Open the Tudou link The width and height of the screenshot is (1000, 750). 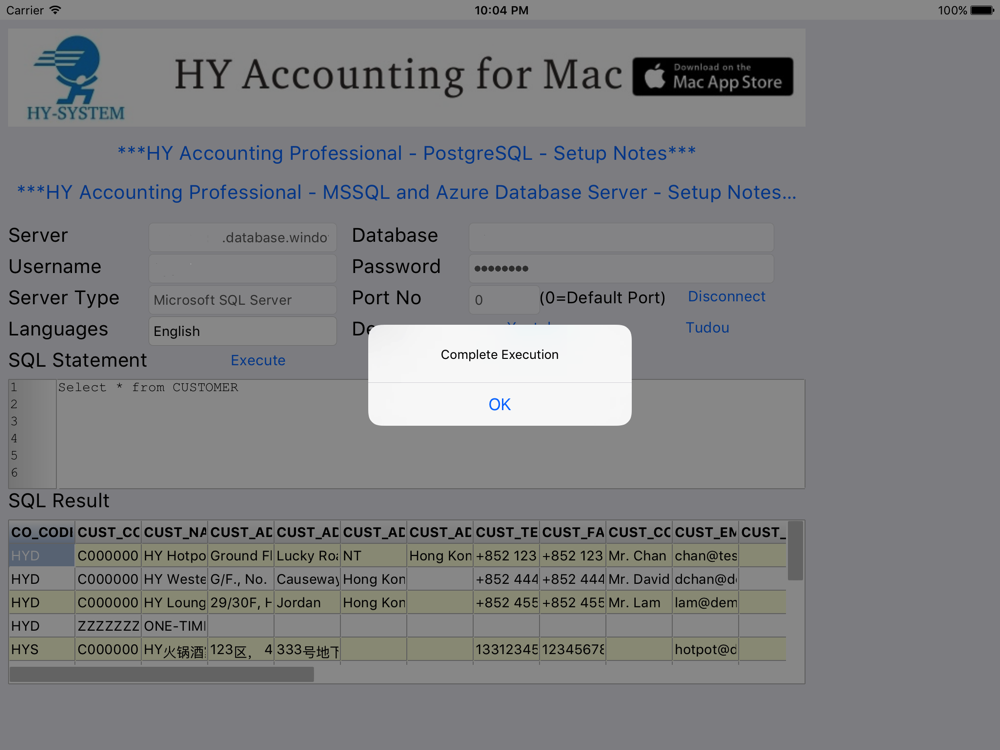pos(707,328)
